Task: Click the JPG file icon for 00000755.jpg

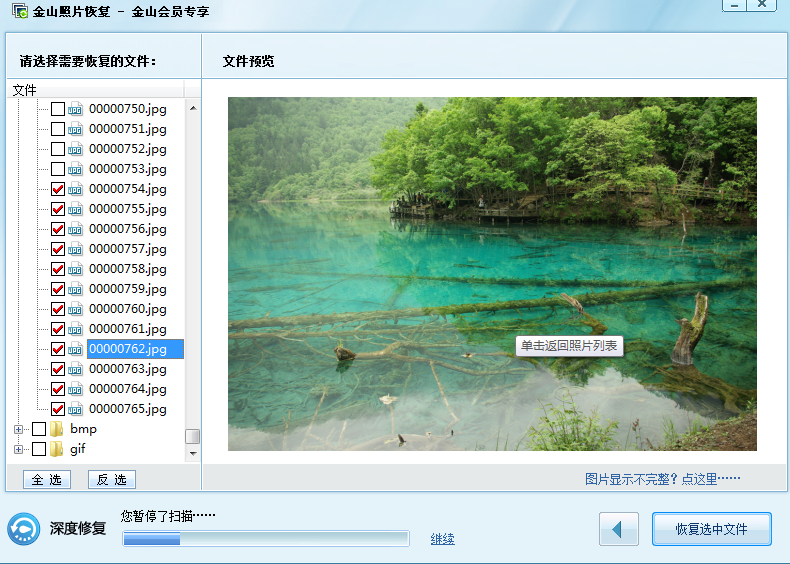Action: pyautogui.click(x=75, y=209)
